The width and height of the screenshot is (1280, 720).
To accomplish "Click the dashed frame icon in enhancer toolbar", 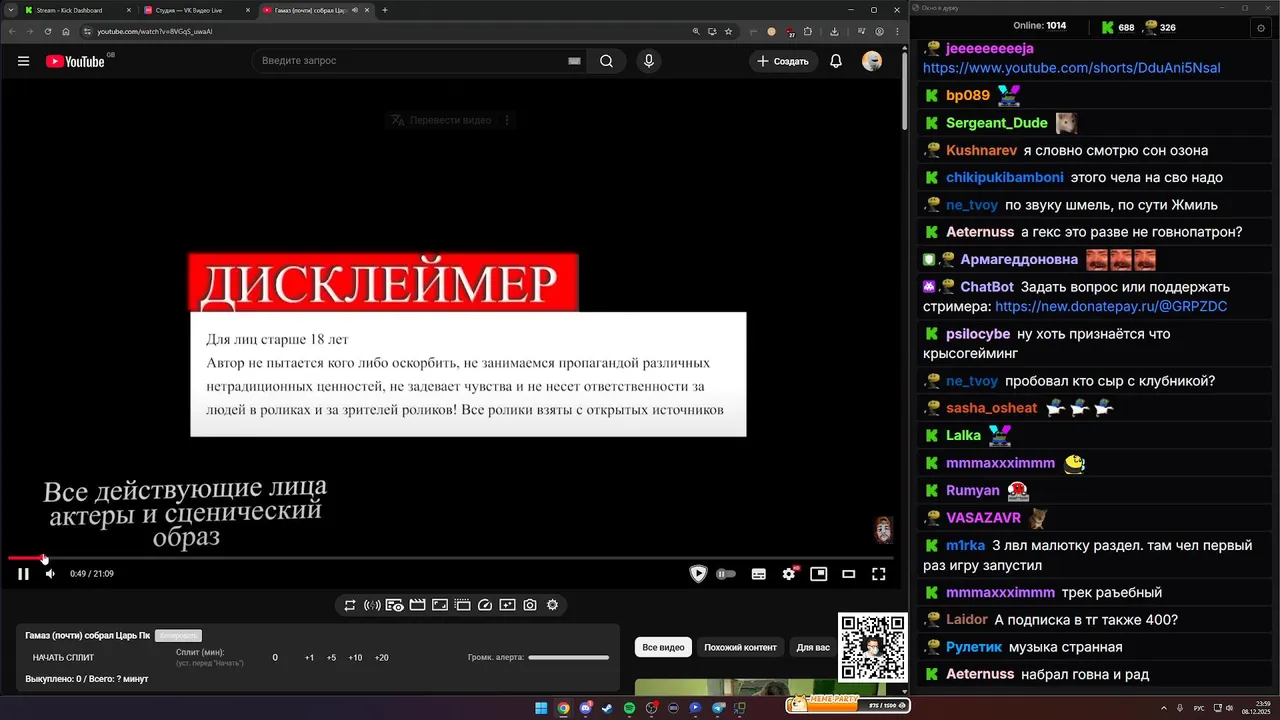I will (x=462, y=605).
